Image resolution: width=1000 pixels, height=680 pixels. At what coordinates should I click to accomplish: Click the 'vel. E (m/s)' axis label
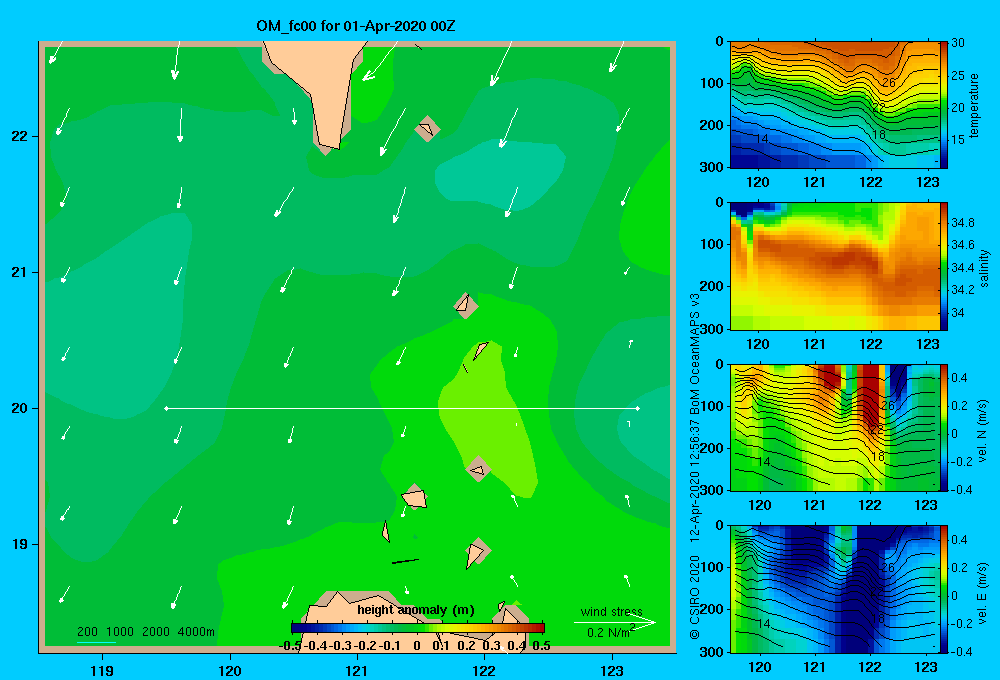pyautogui.click(x=982, y=593)
